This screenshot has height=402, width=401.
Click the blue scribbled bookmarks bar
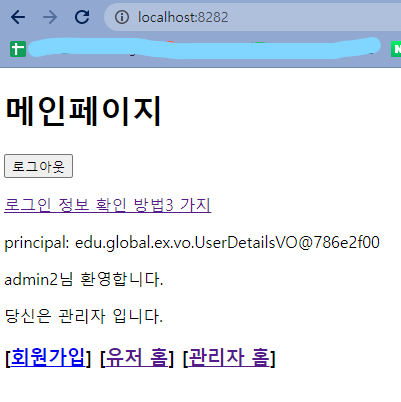(x=204, y=48)
